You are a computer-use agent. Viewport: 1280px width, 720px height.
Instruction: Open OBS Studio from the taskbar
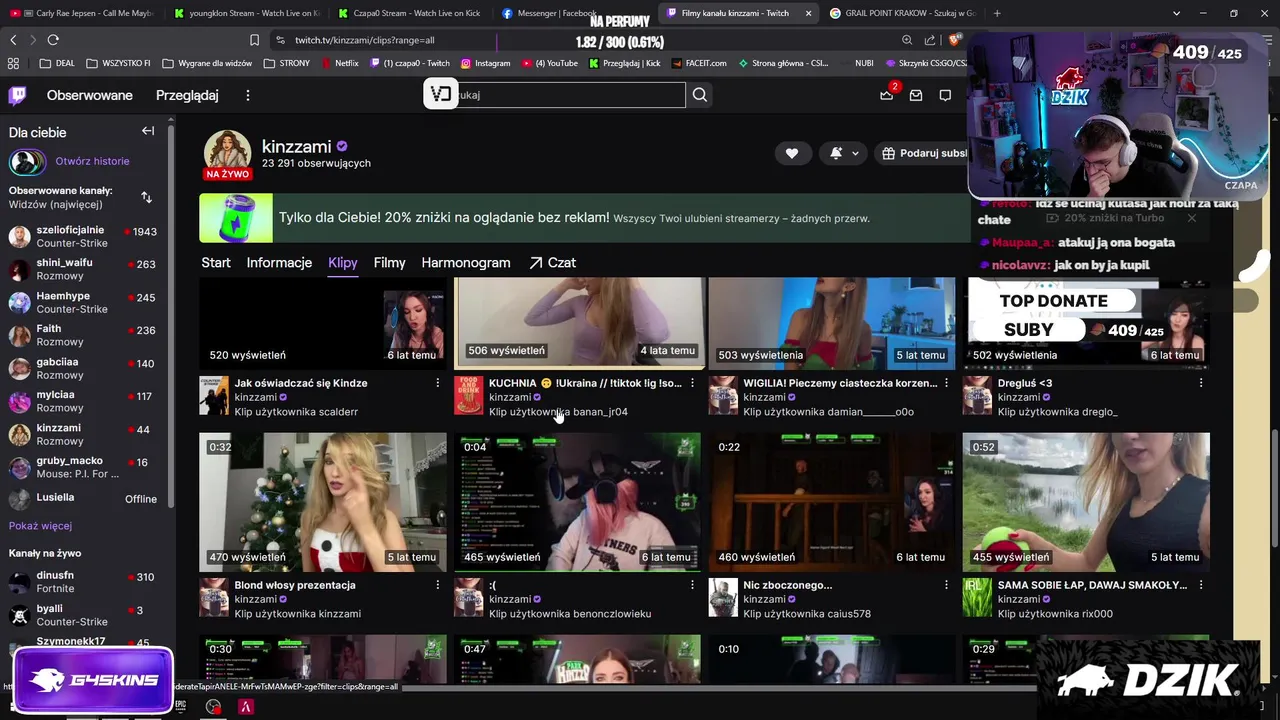(x=213, y=706)
